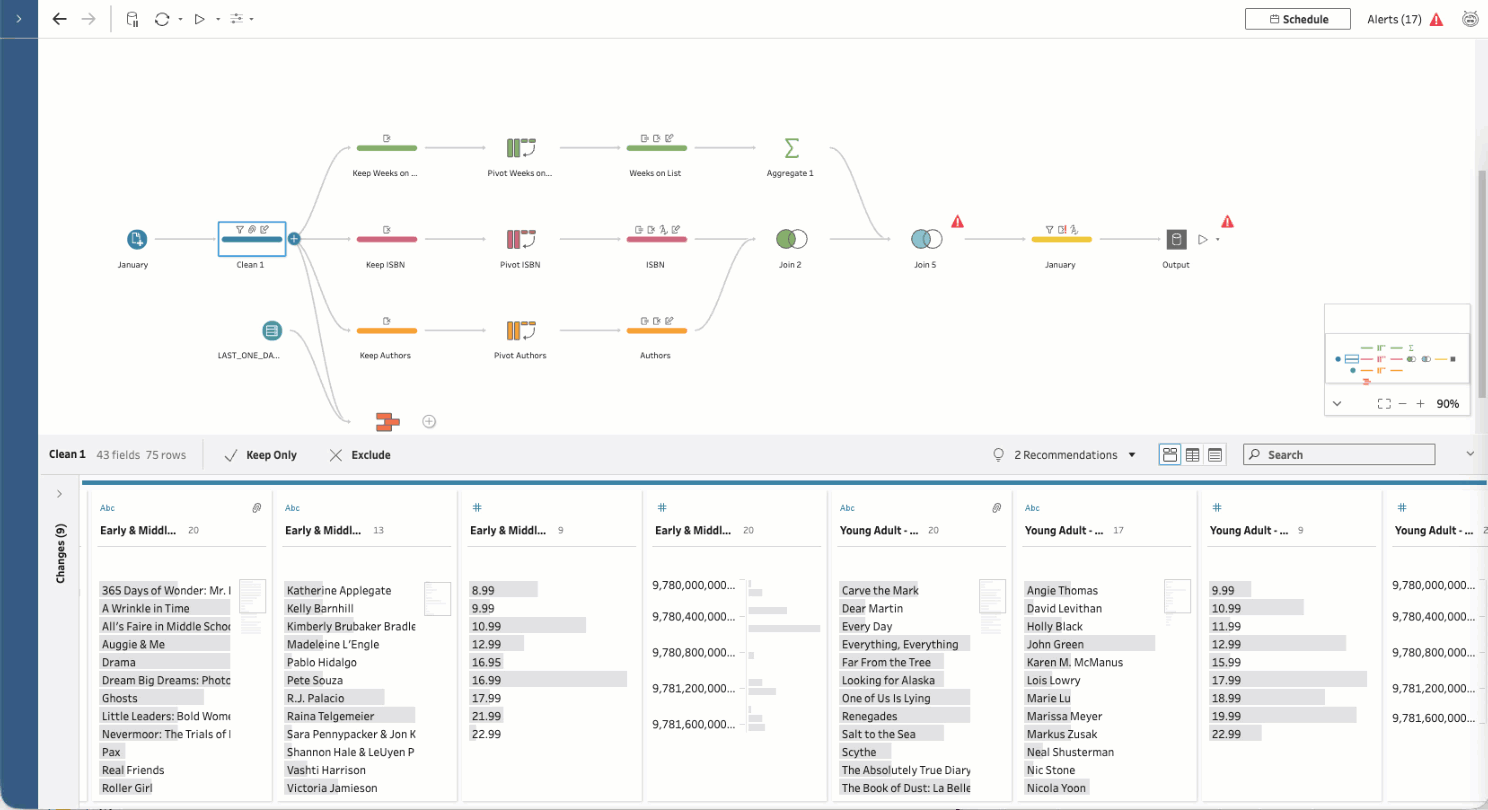Click the run flow play icon

coord(200,19)
